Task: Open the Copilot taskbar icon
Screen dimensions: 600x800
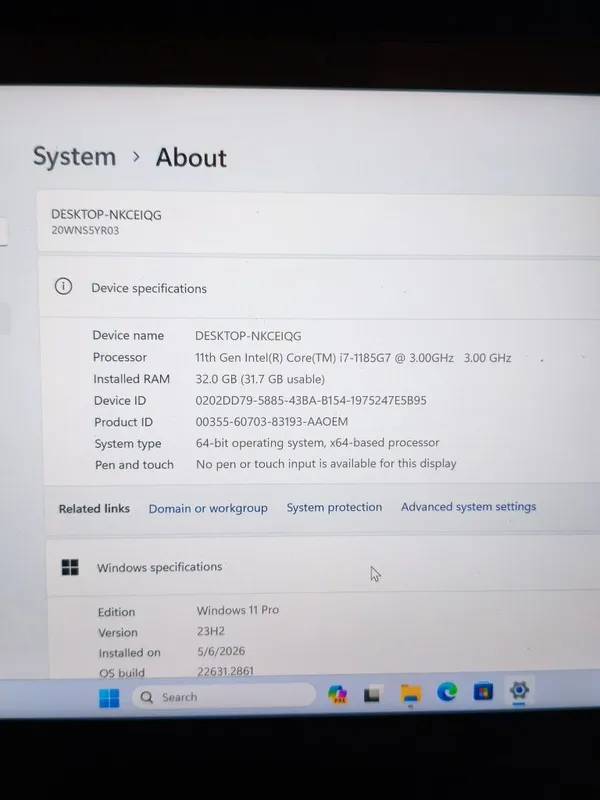Action: pos(337,694)
